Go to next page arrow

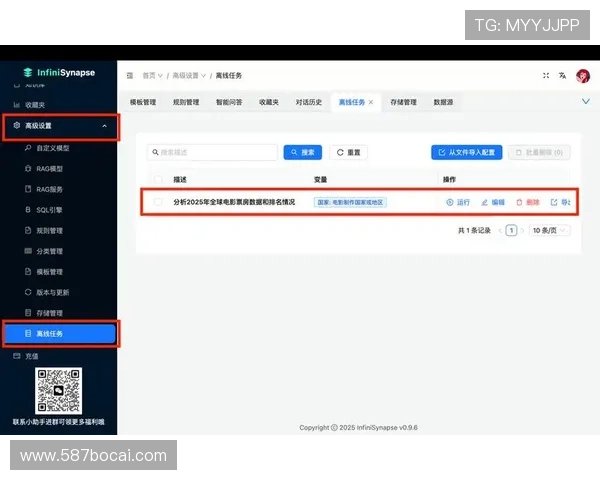[522, 230]
